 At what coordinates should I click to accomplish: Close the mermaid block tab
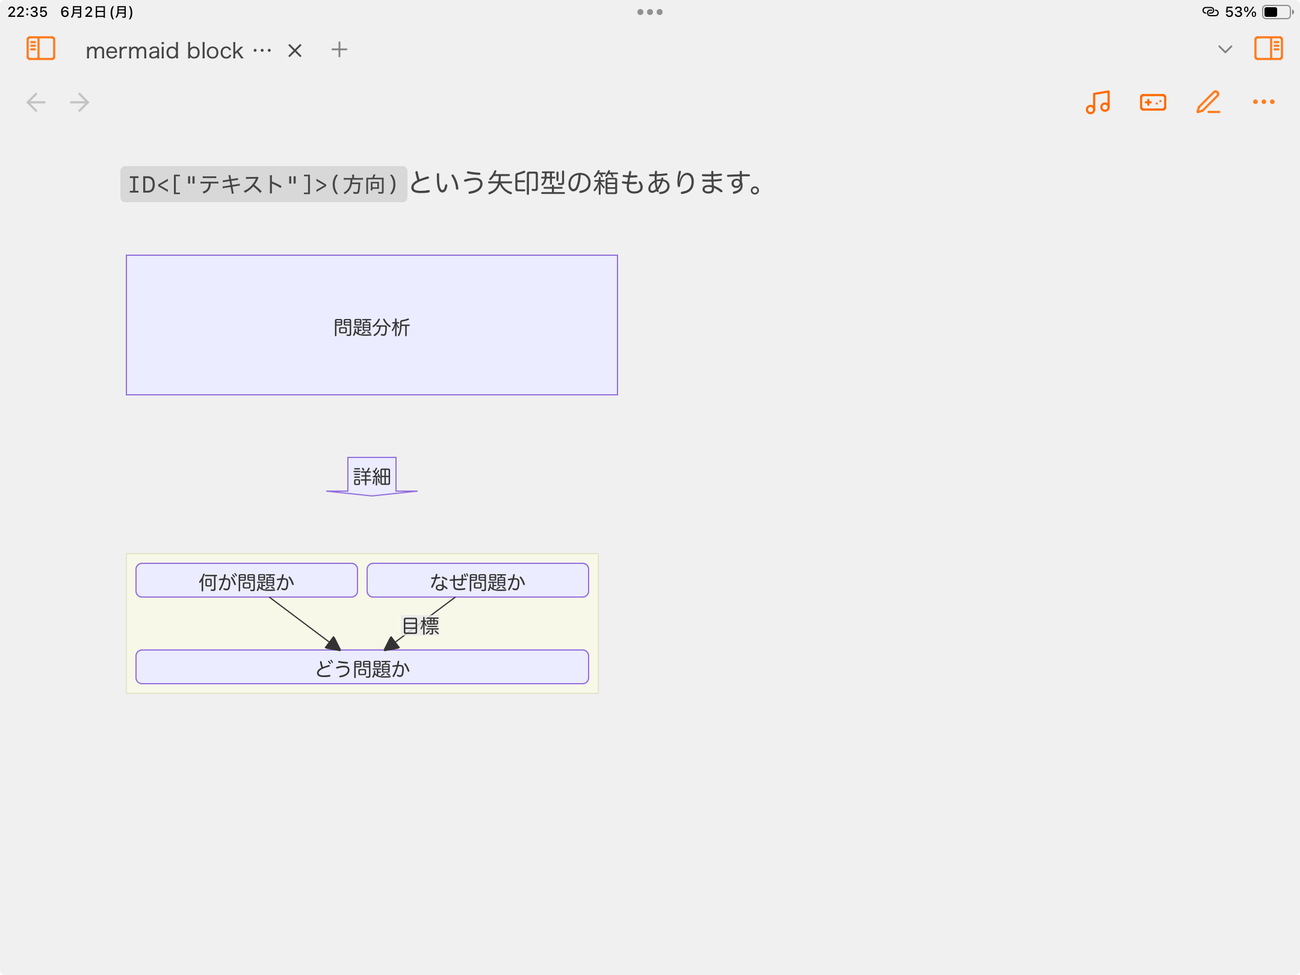[295, 51]
